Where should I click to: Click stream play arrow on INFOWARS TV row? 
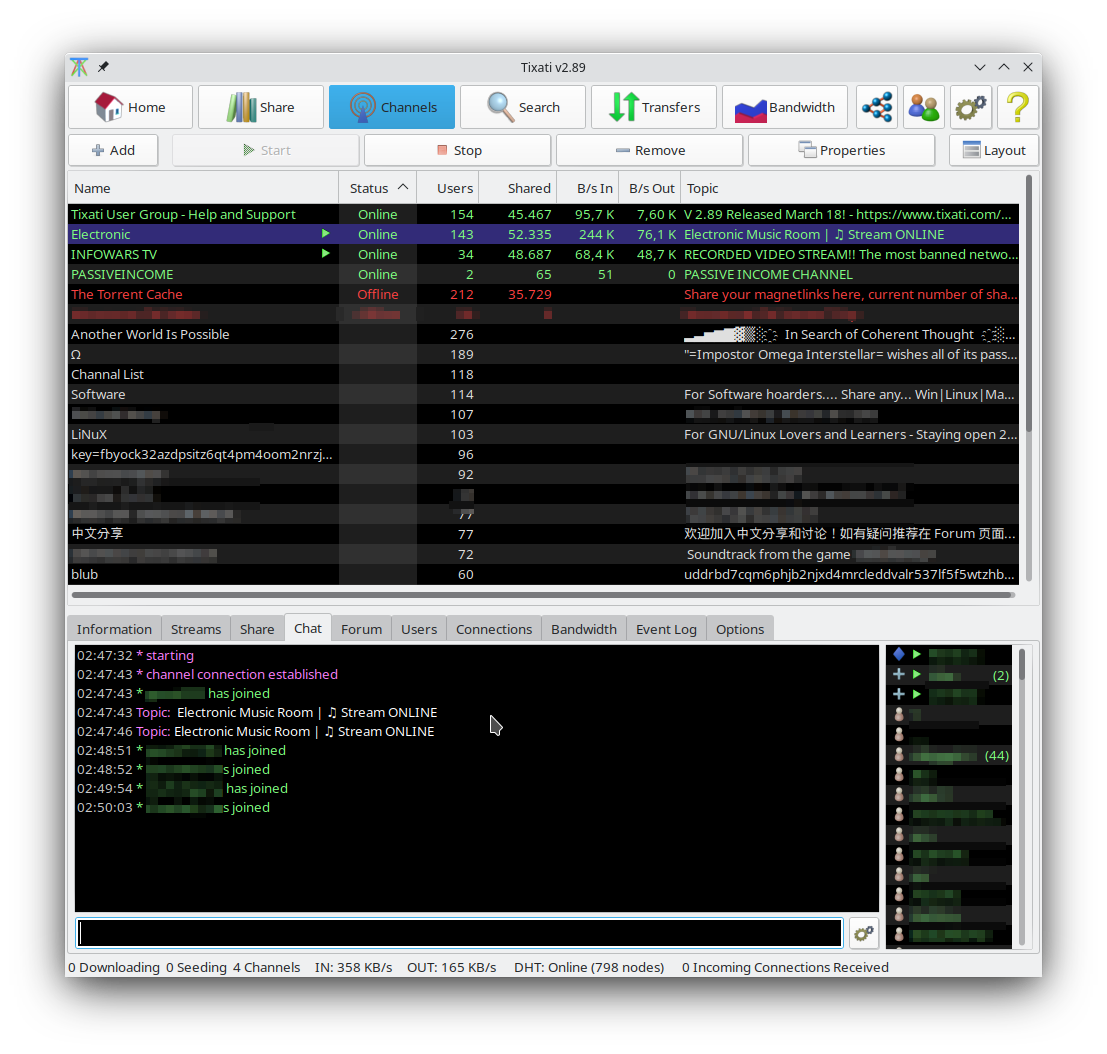click(325, 253)
